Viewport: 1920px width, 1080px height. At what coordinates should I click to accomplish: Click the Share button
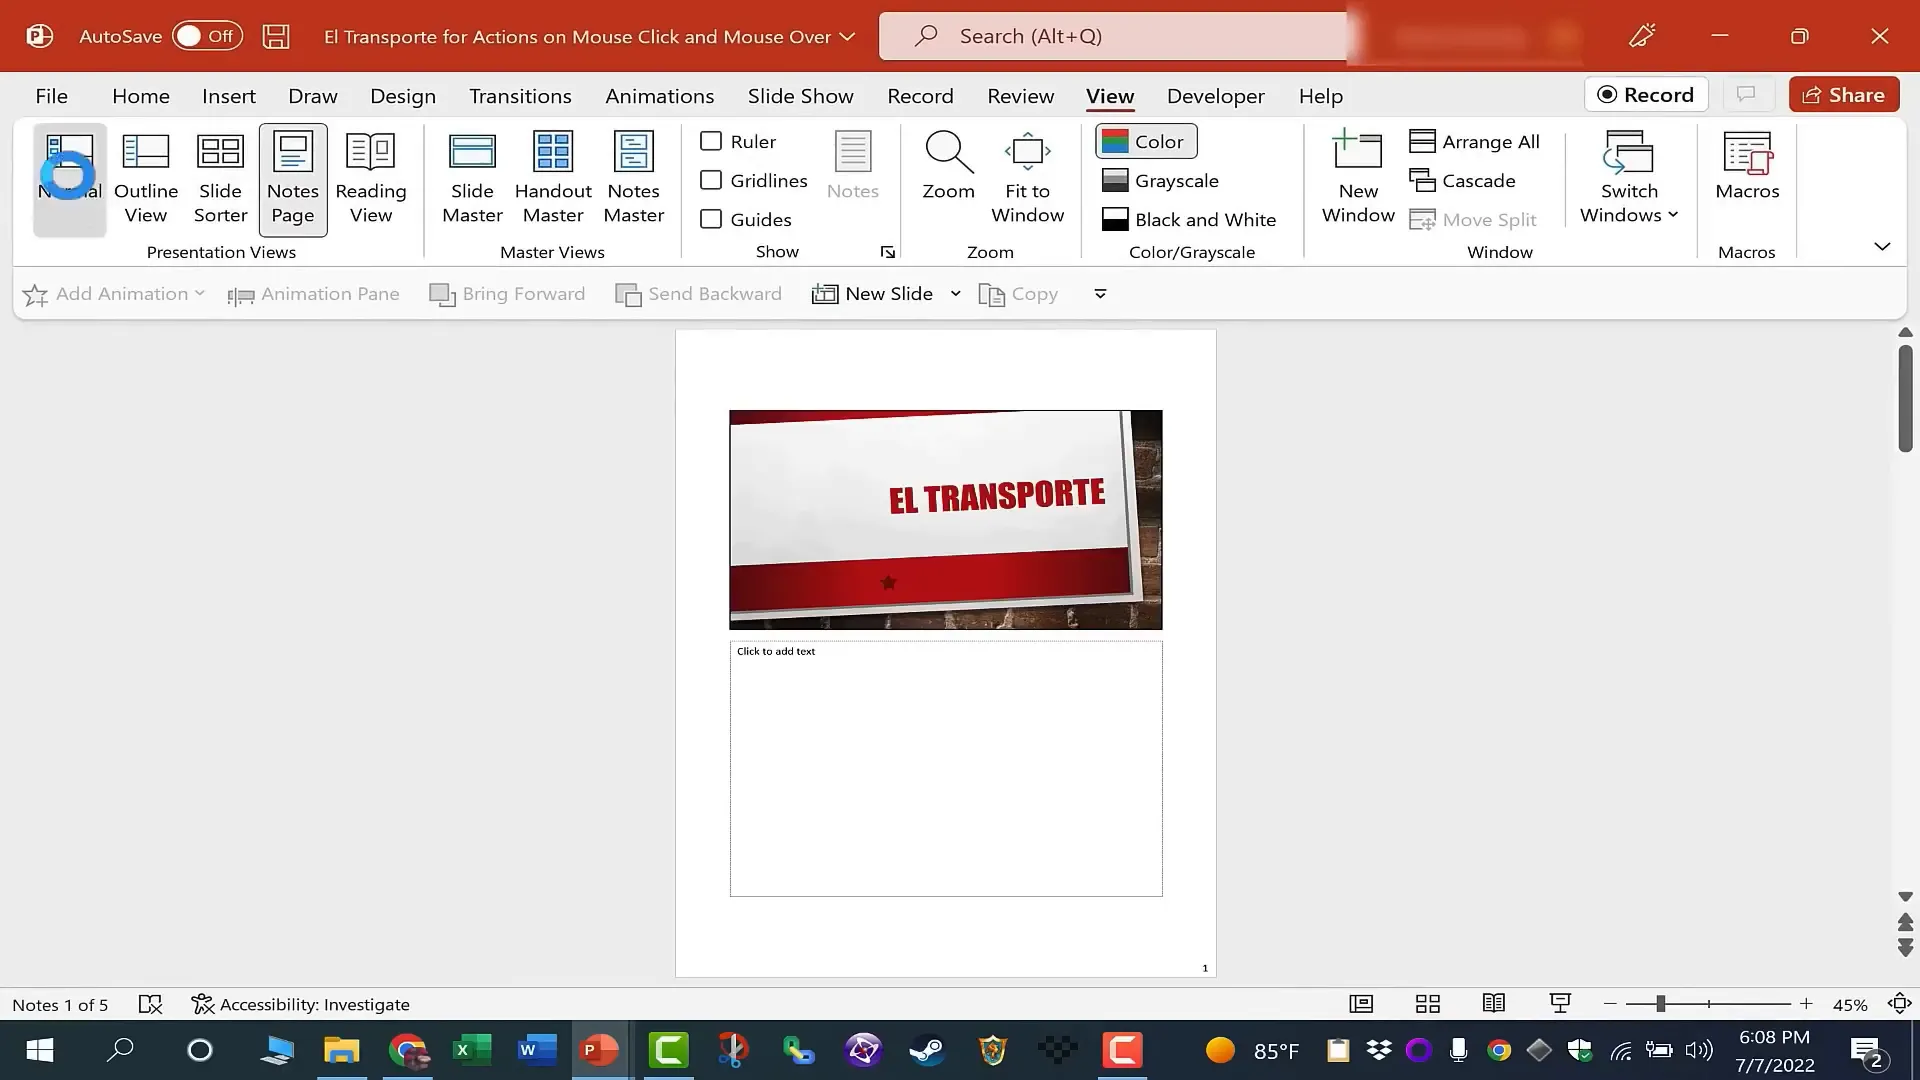click(x=1844, y=94)
